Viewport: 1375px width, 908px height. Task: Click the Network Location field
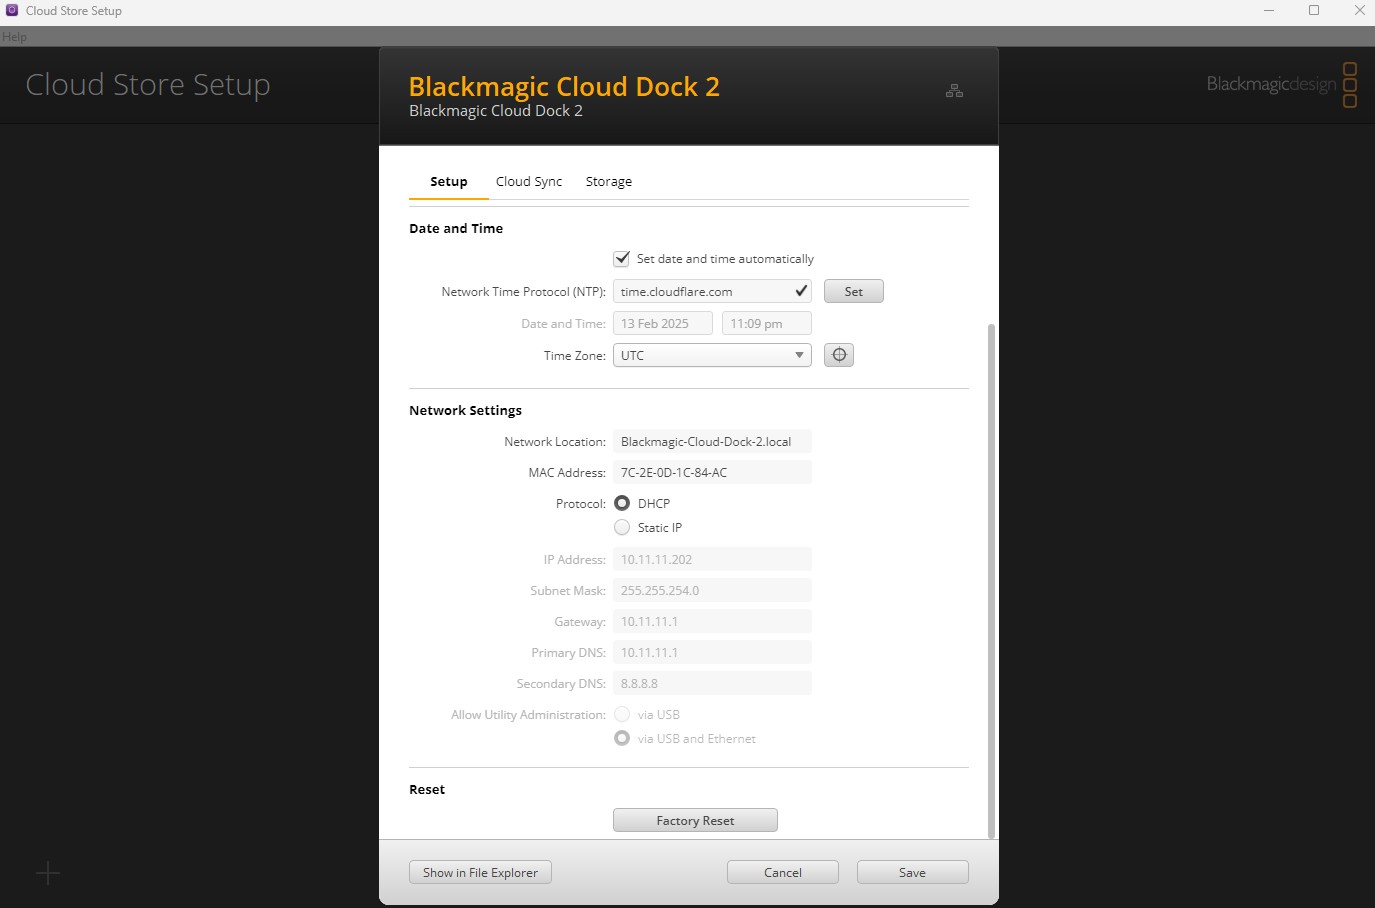coord(712,441)
